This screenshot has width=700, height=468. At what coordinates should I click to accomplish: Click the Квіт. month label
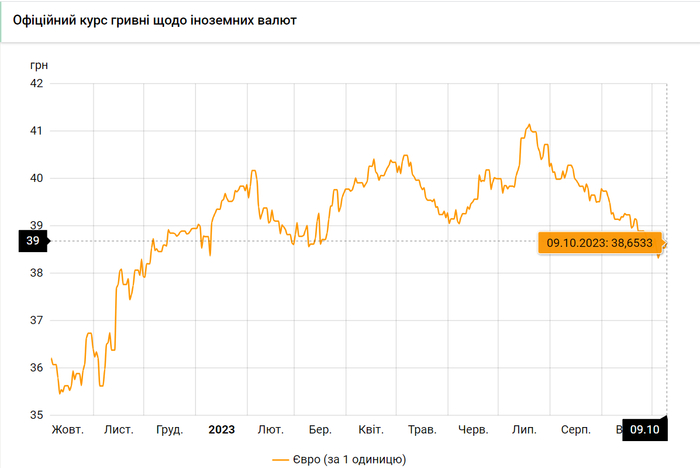click(370, 429)
